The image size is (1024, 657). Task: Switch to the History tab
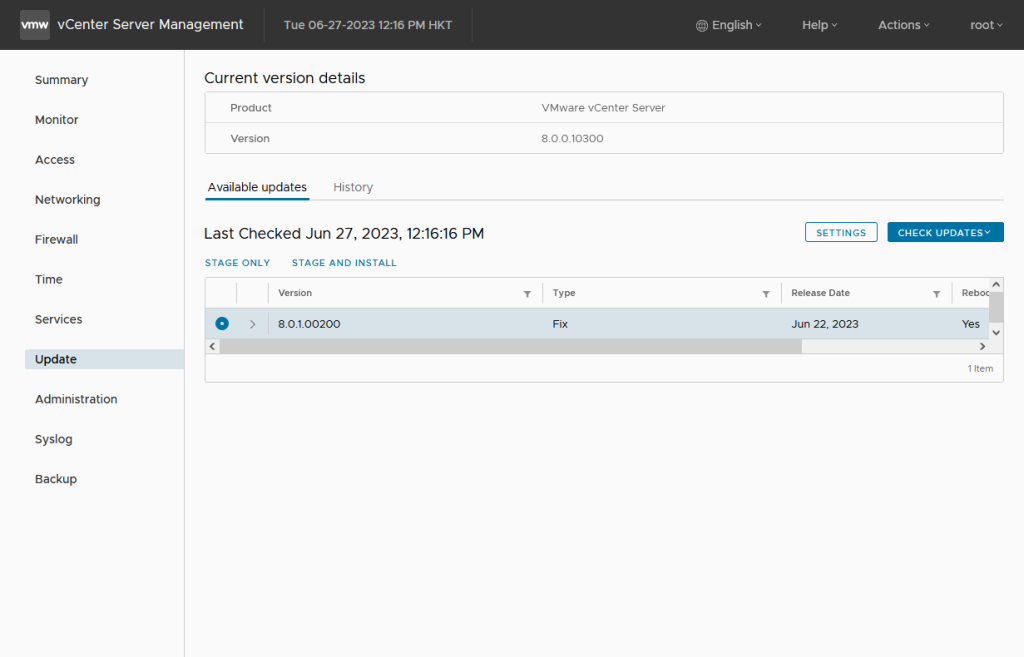tap(353, 187)
